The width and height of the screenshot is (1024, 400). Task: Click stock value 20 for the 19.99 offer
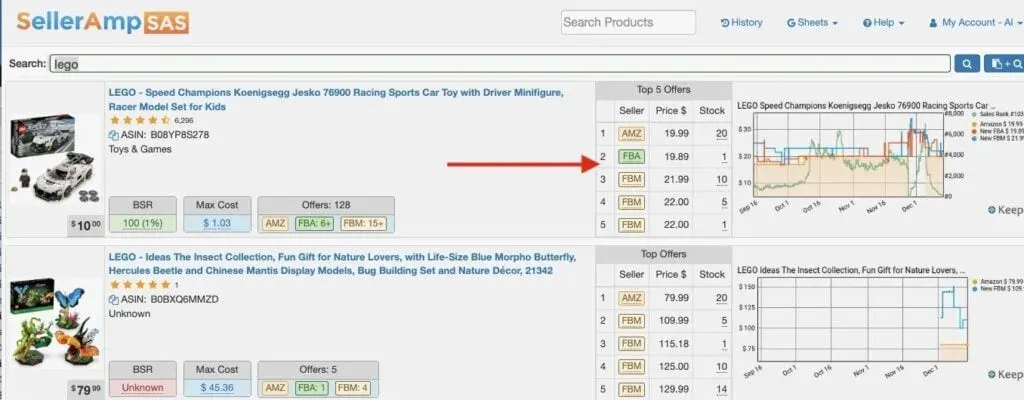click(721, 134)
